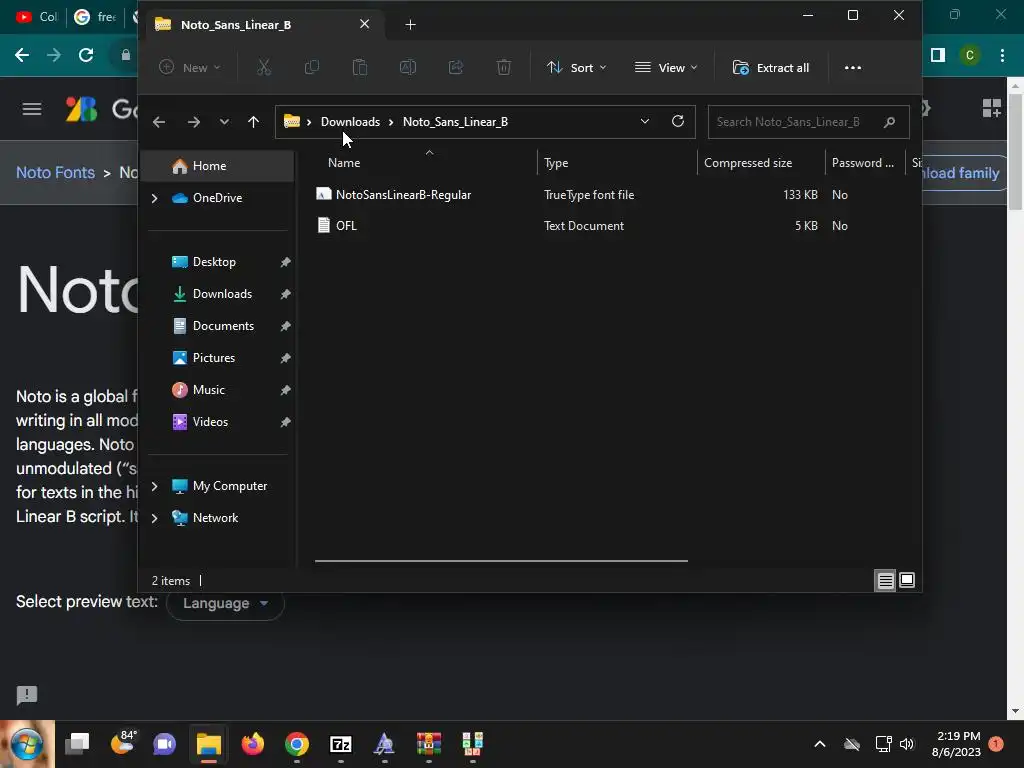Open Task View on the taskbar
The height and width of the screenshot is (768, 1024).
pos(77,744)
